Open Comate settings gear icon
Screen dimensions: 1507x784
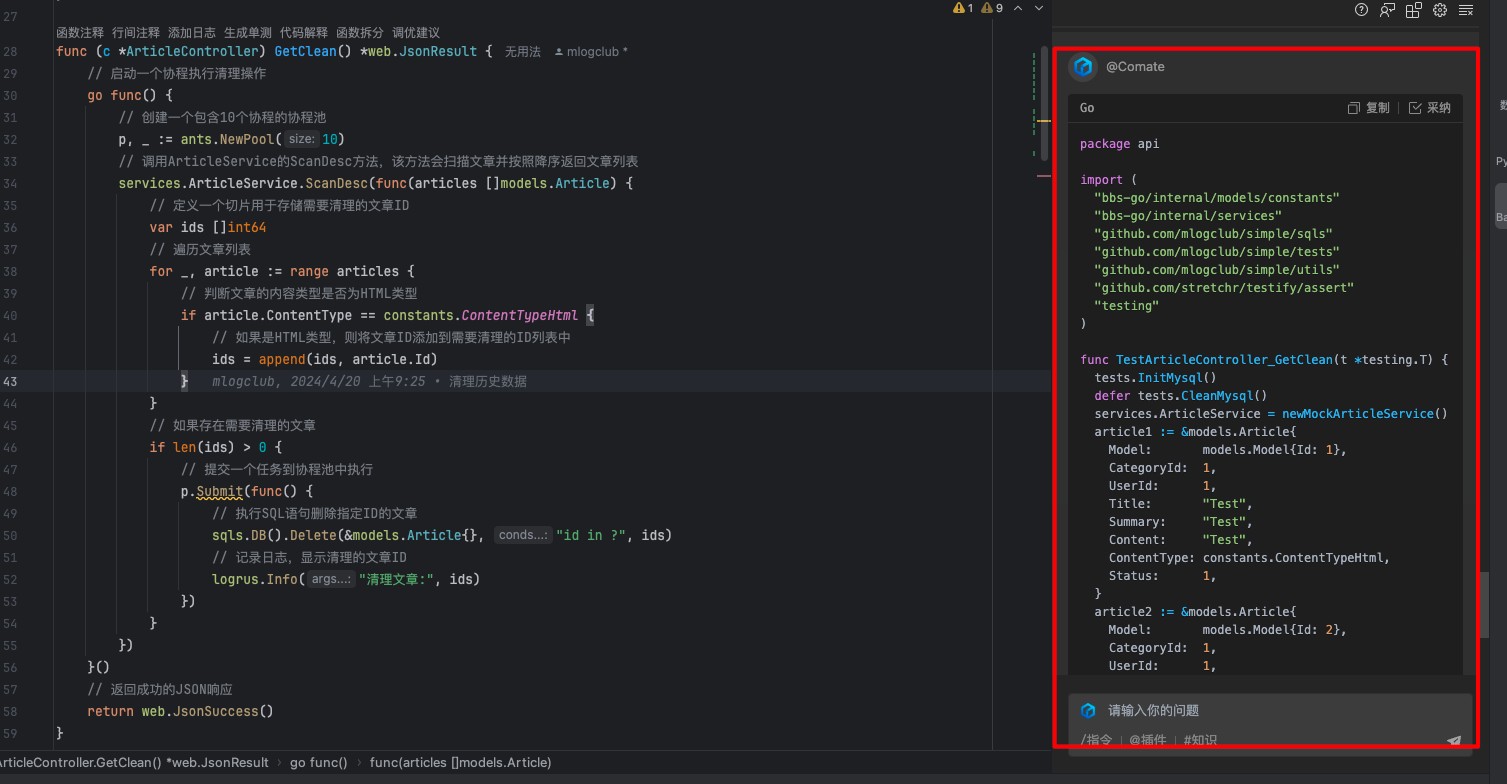(1440, 10)
